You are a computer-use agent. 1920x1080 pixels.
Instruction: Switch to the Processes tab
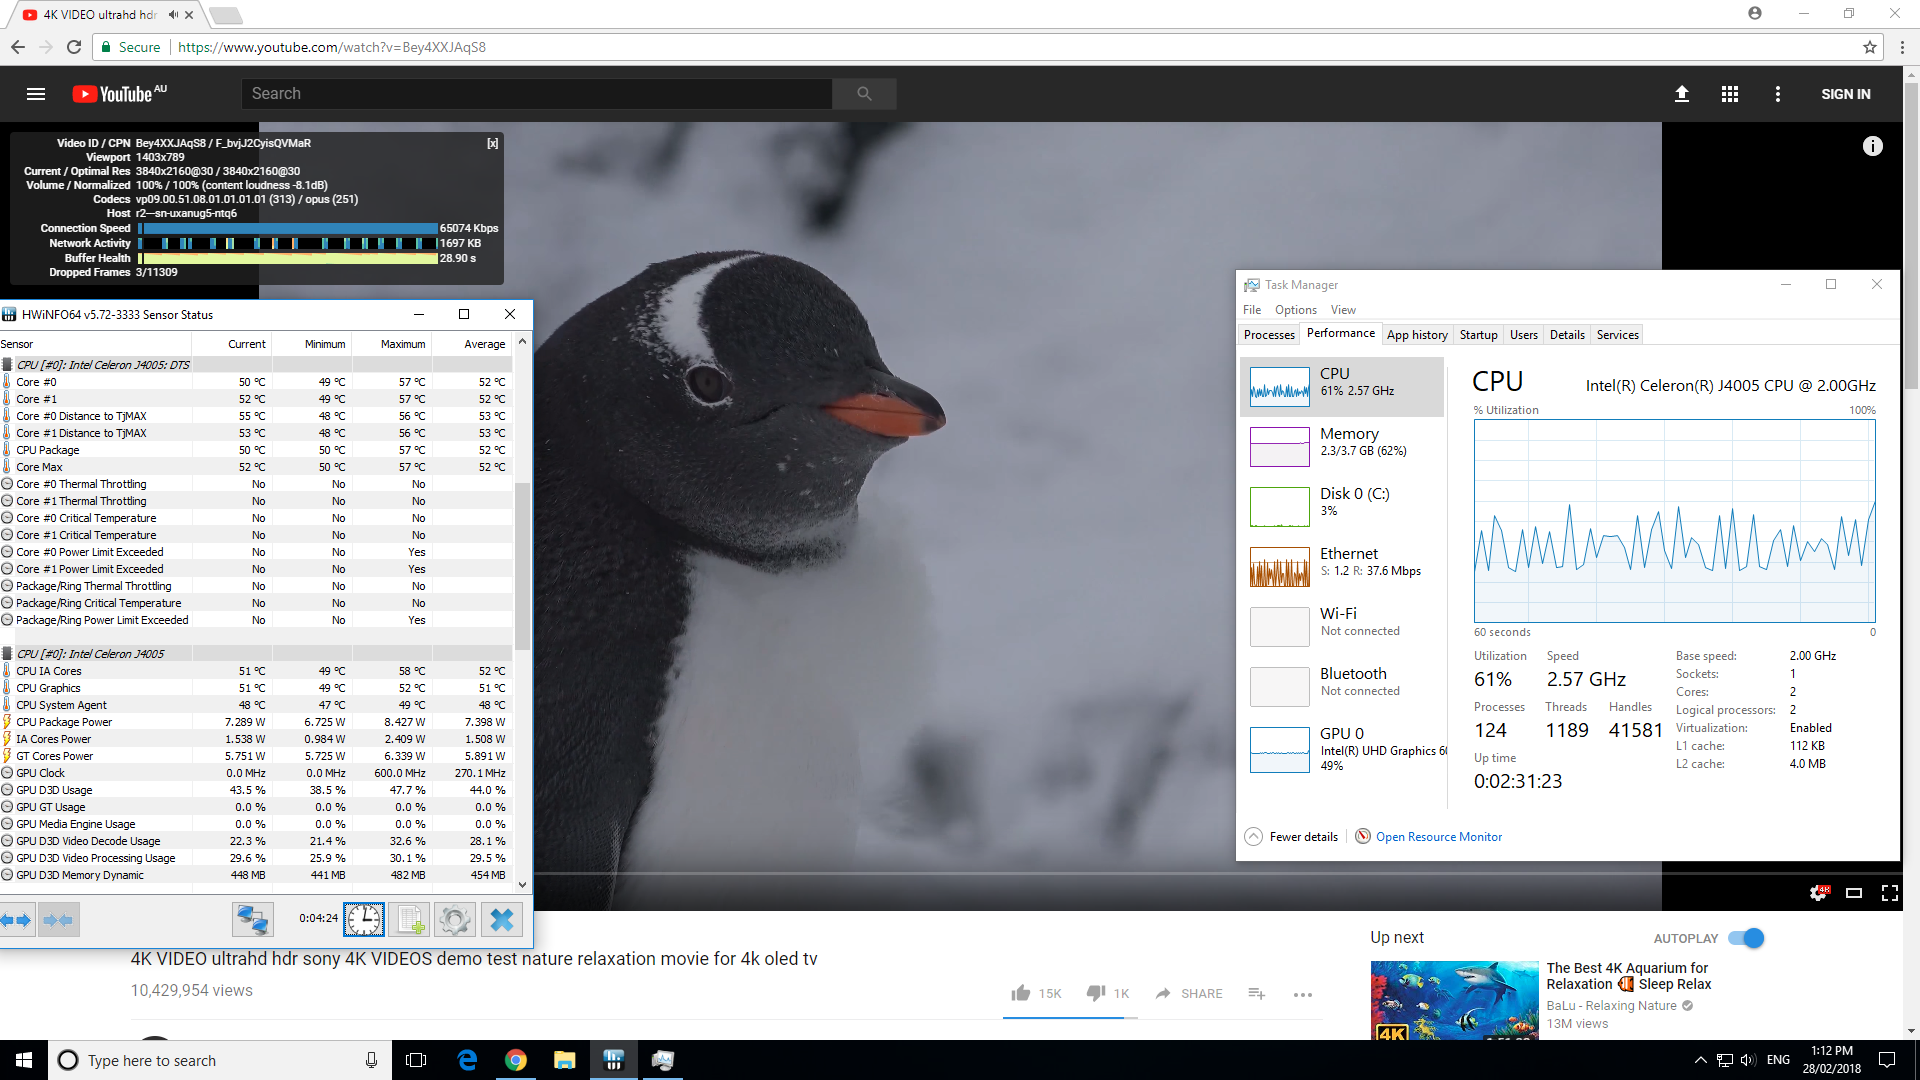(x=1269, y=335)
